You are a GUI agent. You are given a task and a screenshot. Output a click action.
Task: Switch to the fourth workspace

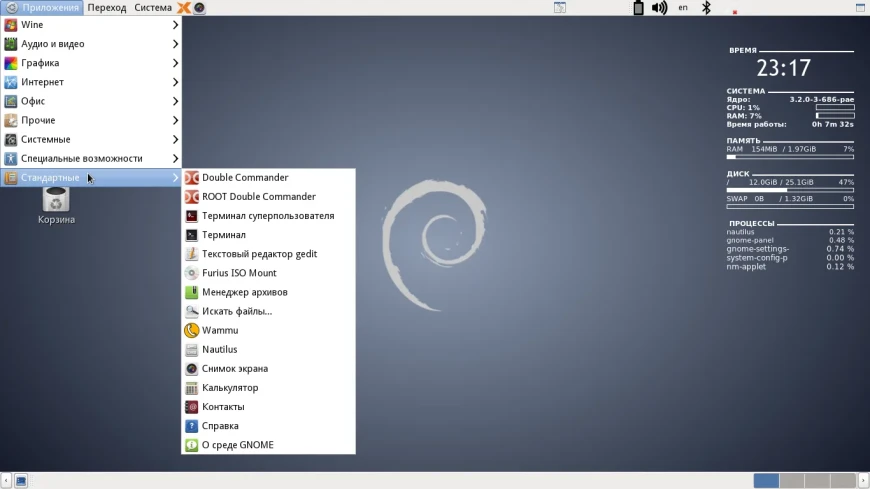pos(843,481)
